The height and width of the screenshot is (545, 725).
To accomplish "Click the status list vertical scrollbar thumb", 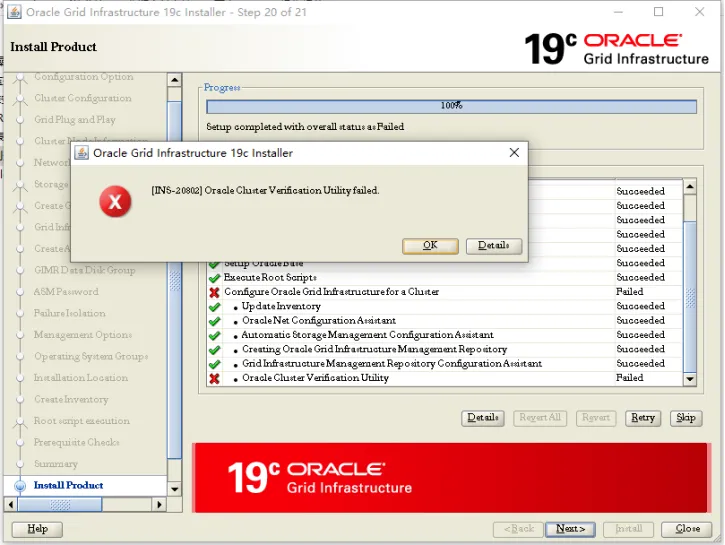I will tap(690, 296).
